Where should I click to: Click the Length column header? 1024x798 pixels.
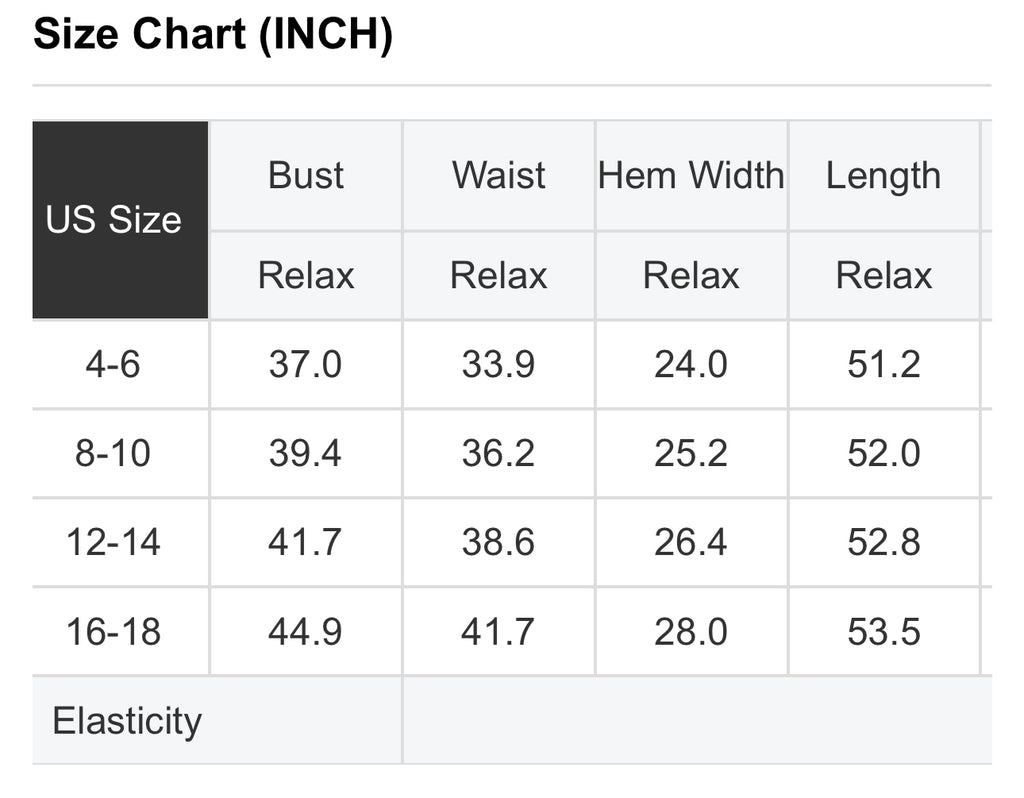883,176
